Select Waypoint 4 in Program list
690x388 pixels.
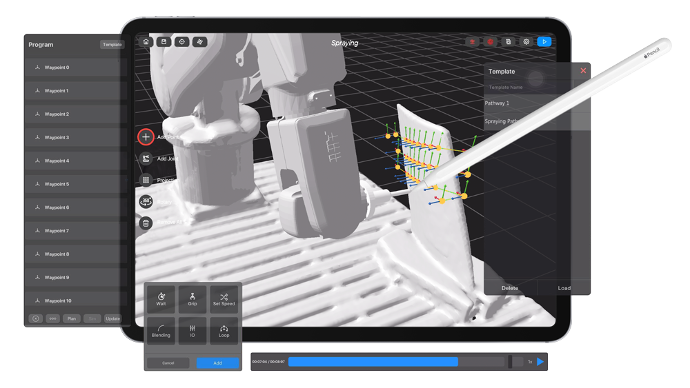[76, 161]
